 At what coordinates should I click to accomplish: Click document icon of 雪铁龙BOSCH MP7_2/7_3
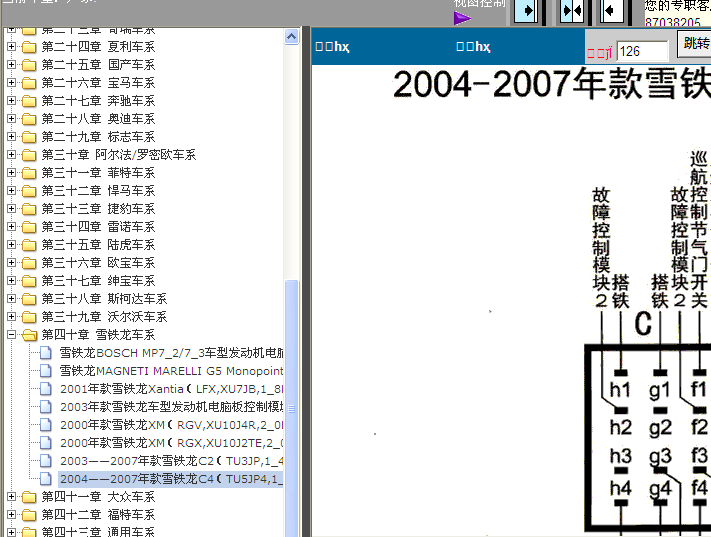click(46, 353)
